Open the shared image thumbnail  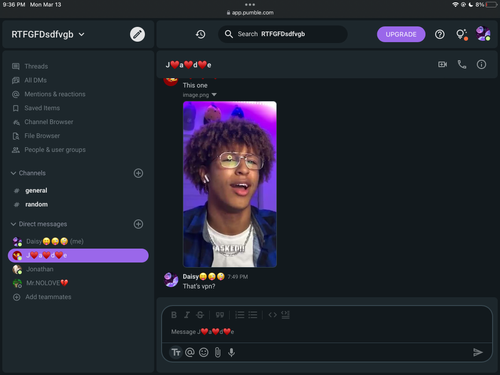230,184
